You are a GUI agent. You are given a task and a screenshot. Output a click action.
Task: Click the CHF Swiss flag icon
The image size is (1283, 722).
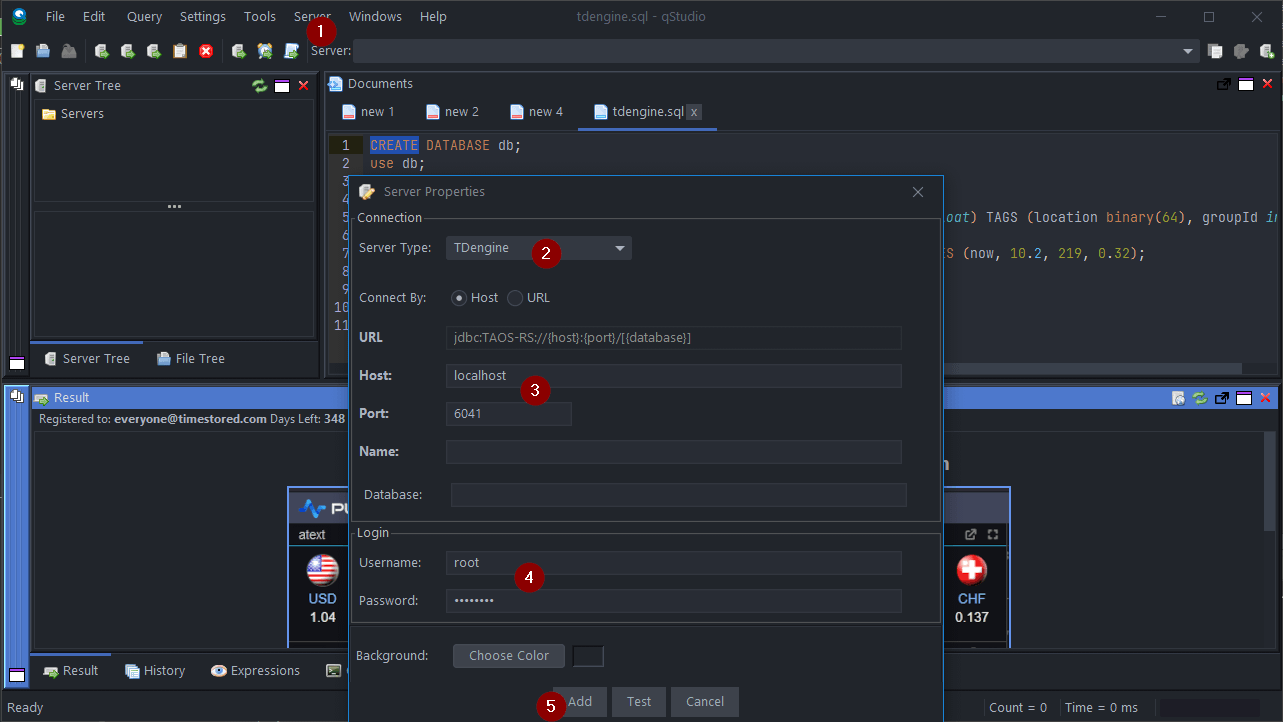[x=971, y=570]
